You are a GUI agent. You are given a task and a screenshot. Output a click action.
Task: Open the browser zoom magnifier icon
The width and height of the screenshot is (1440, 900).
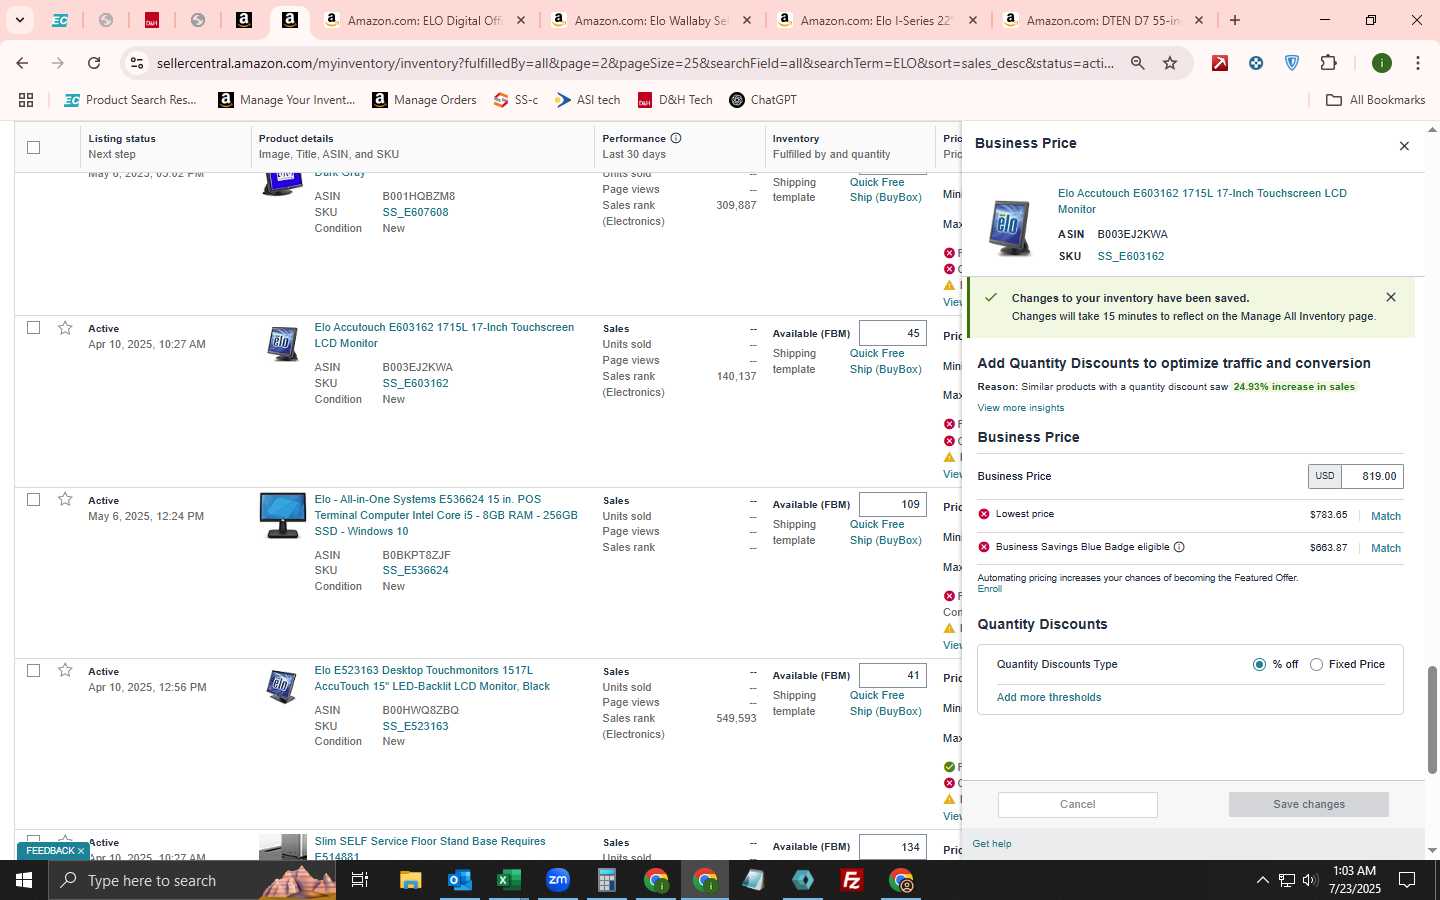coord(1138,63)
